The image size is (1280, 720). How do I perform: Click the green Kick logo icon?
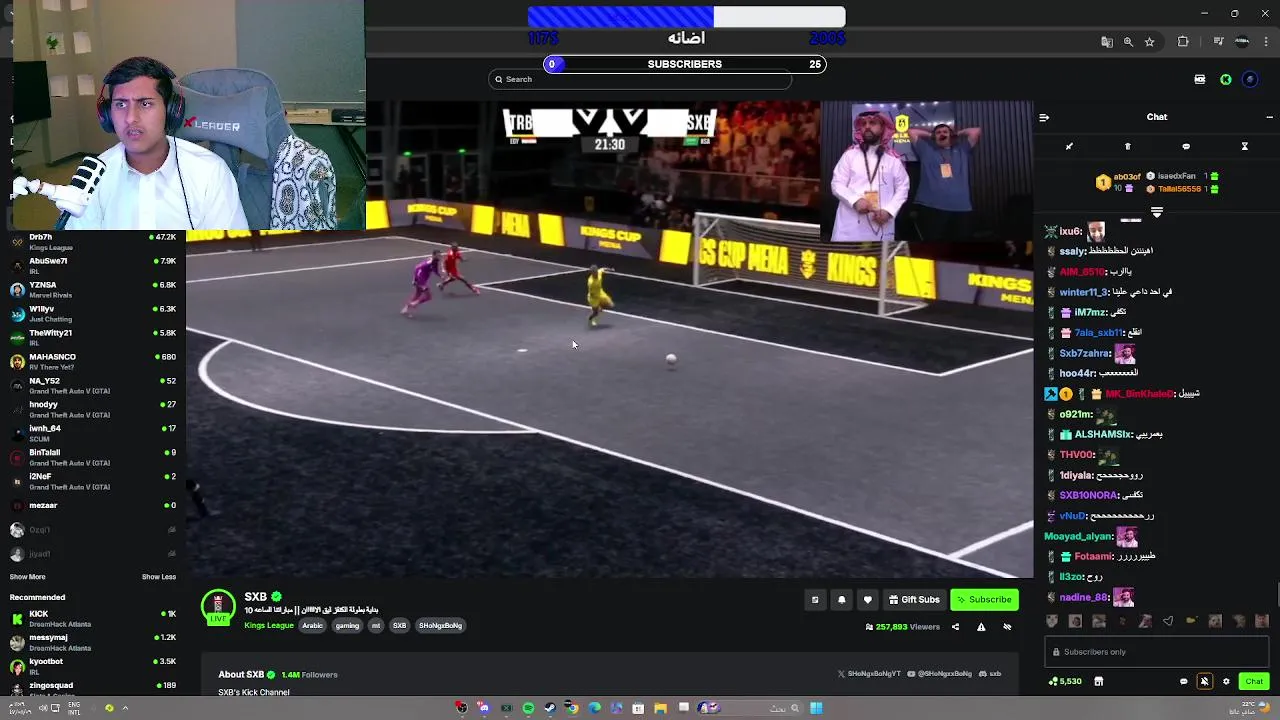click(1226, 79)
